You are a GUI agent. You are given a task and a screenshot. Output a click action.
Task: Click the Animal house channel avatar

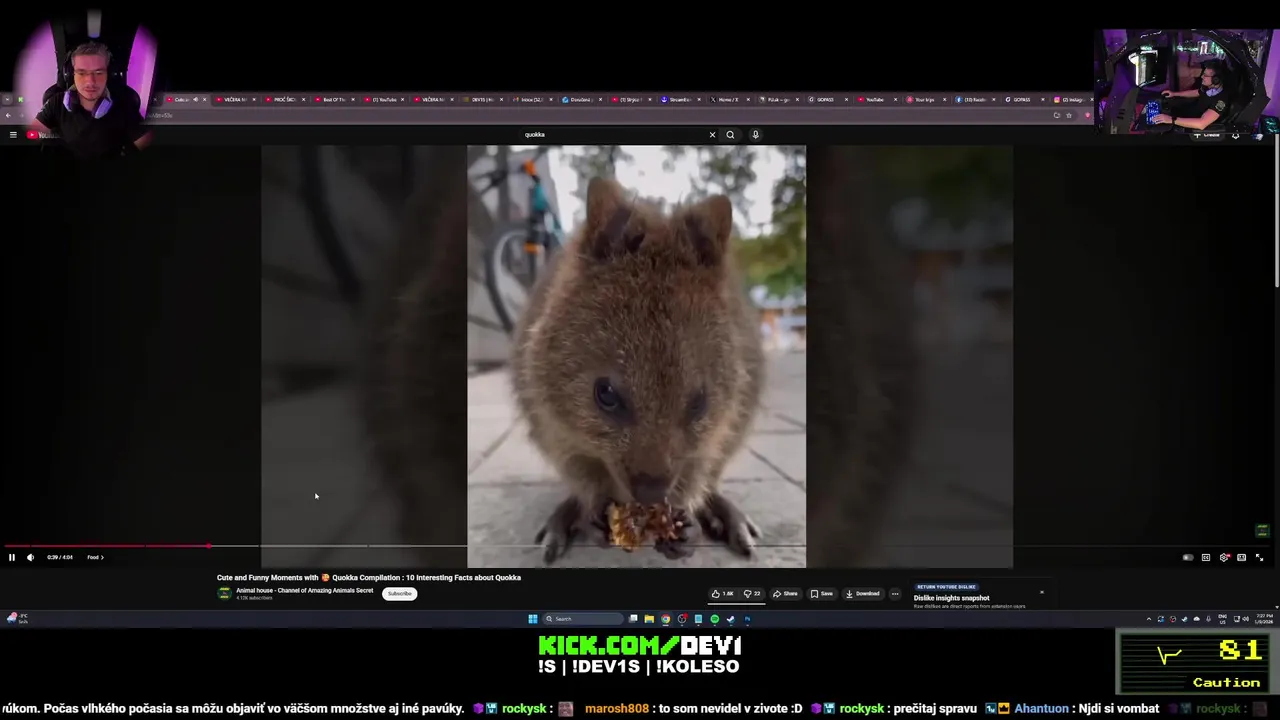[x=224, y=593]
